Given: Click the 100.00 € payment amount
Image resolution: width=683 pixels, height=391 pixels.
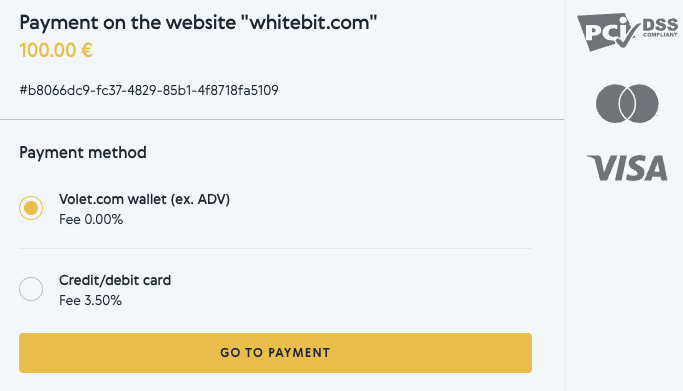Looking at the screenshot, I should coord(56,51).
